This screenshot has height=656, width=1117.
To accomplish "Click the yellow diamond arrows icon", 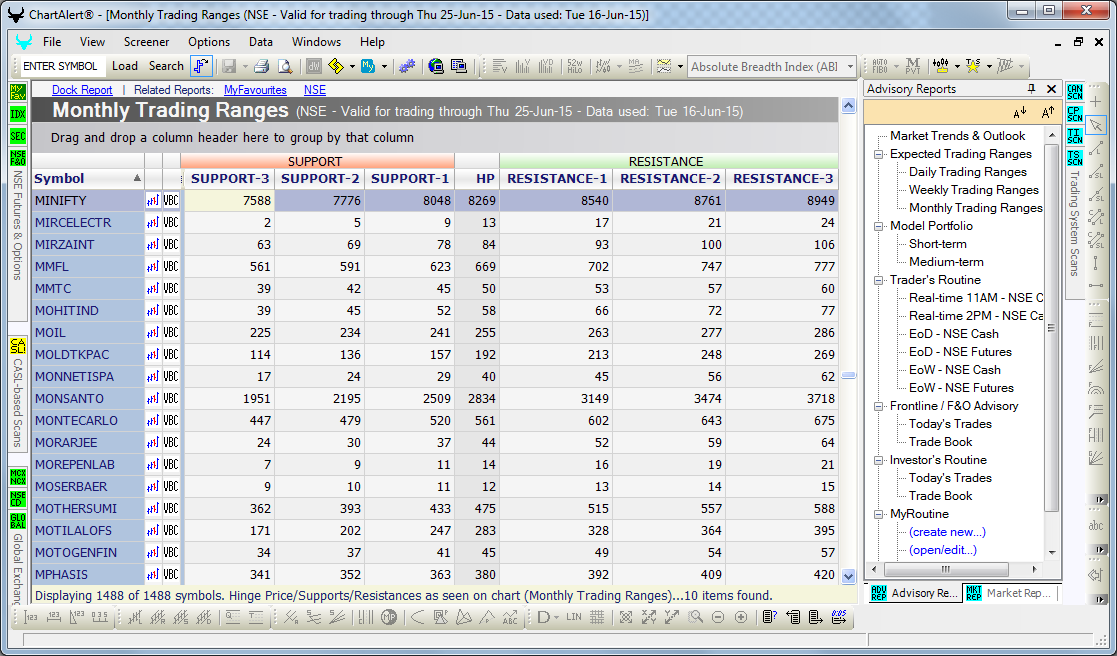I will point(336,66).
